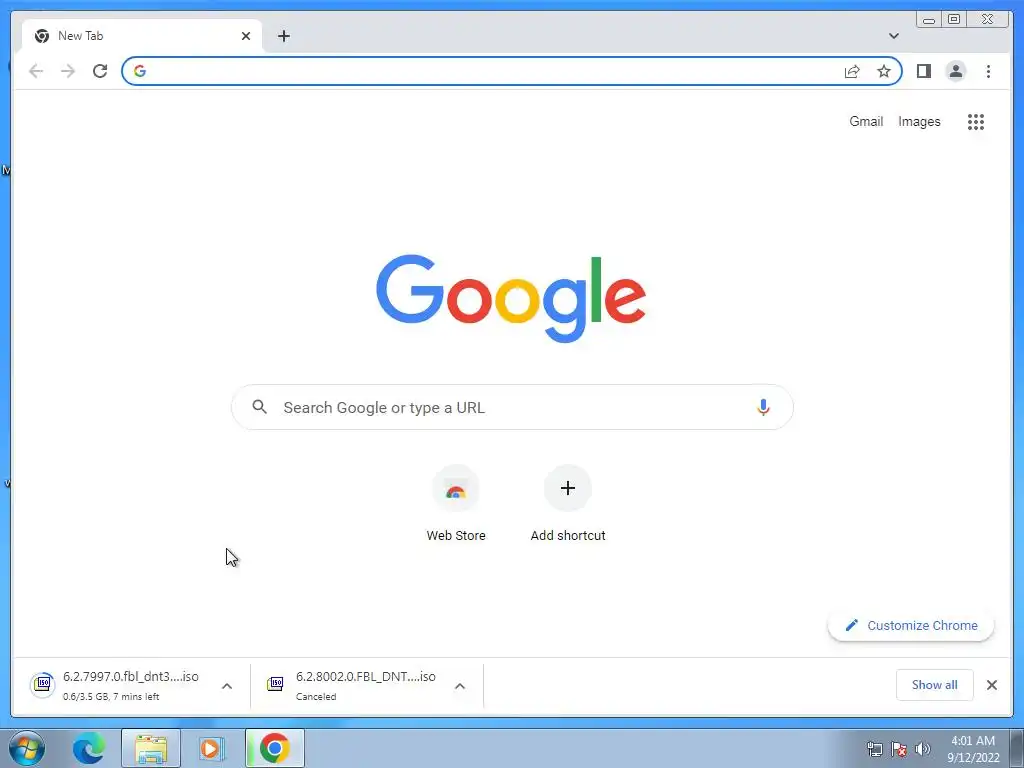Image resolution: width=1024 pixels, height=768 pixels.
Task: Open Google Images link
Action: point(919,121)
